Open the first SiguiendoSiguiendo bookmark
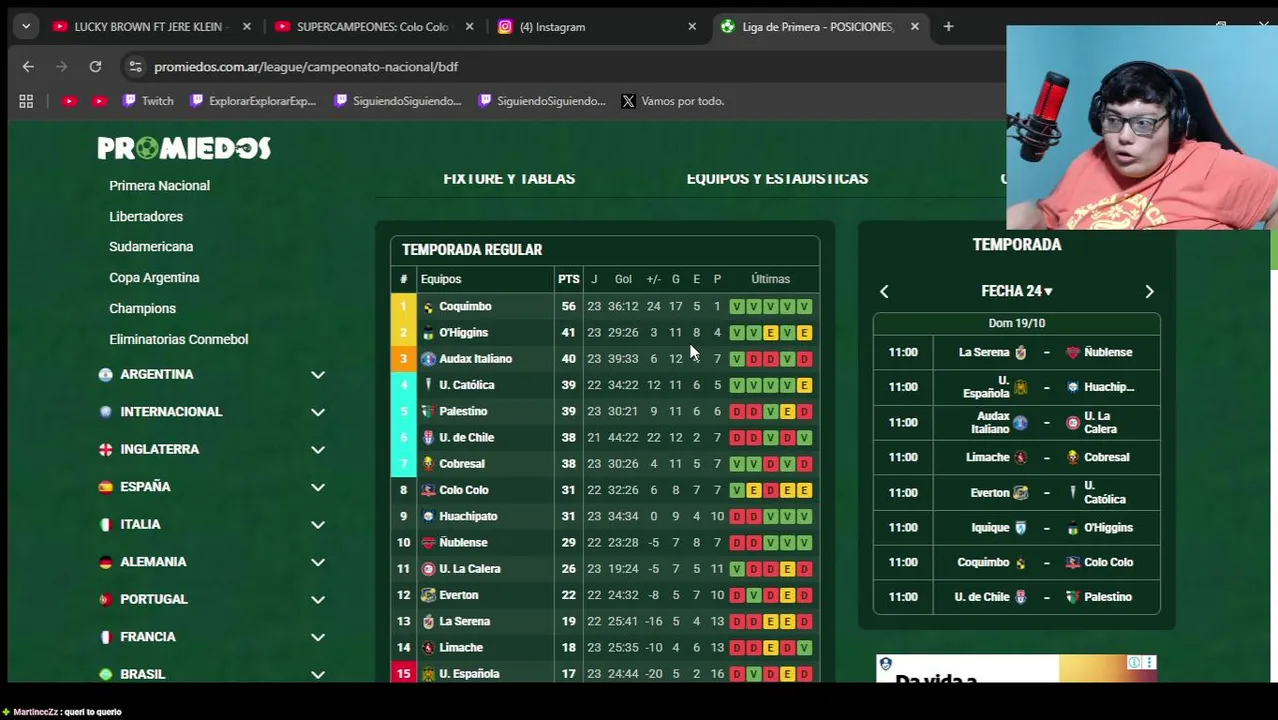The height and width of the screenshot is (720, 1278). [397, 101]
